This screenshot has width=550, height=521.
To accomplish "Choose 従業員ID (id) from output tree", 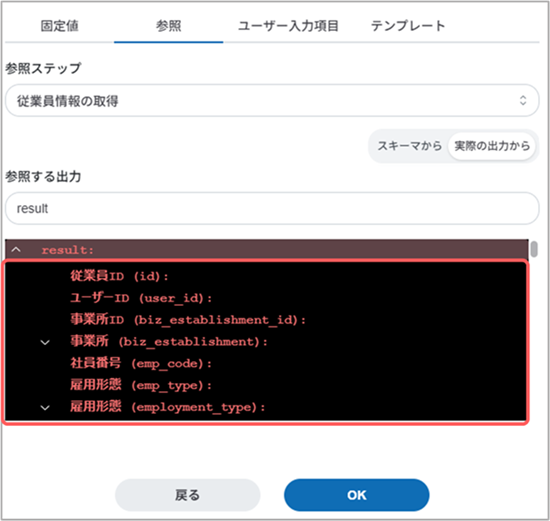I will (119, 276).
